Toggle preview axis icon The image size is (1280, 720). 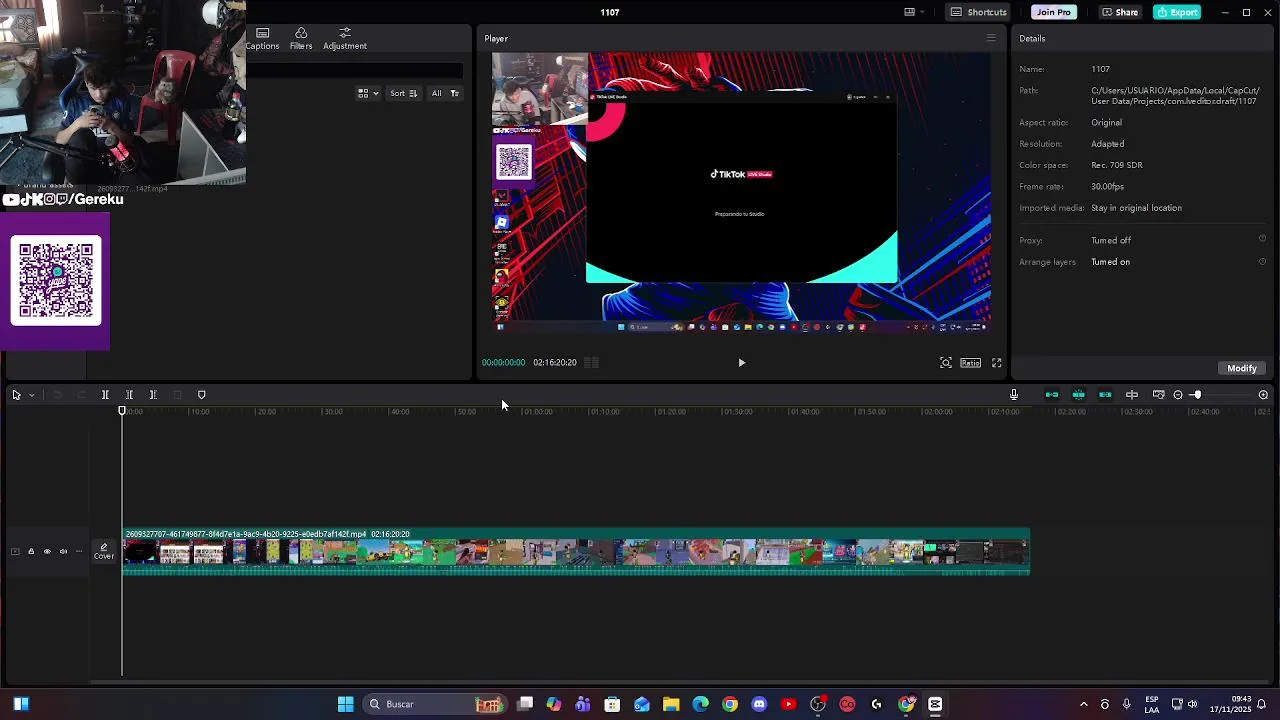(x=1132, y=395)
